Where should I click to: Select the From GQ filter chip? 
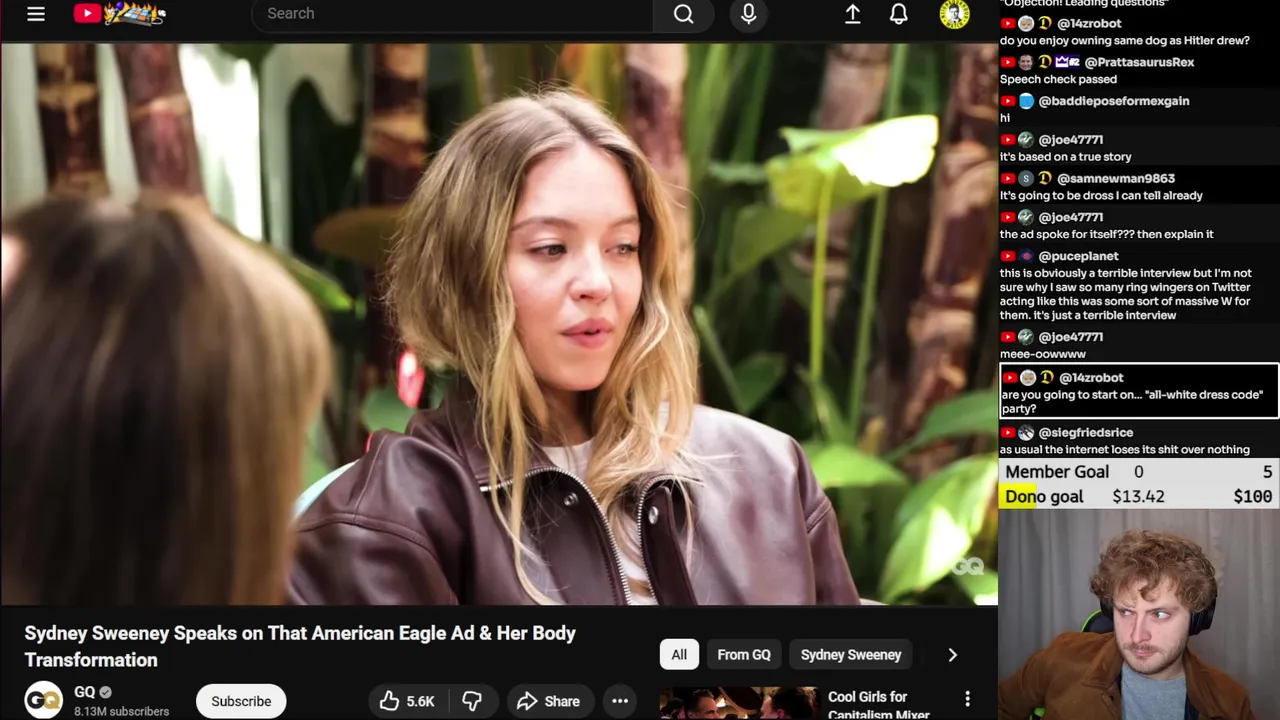pyautogui.click(x=744, y=654)
